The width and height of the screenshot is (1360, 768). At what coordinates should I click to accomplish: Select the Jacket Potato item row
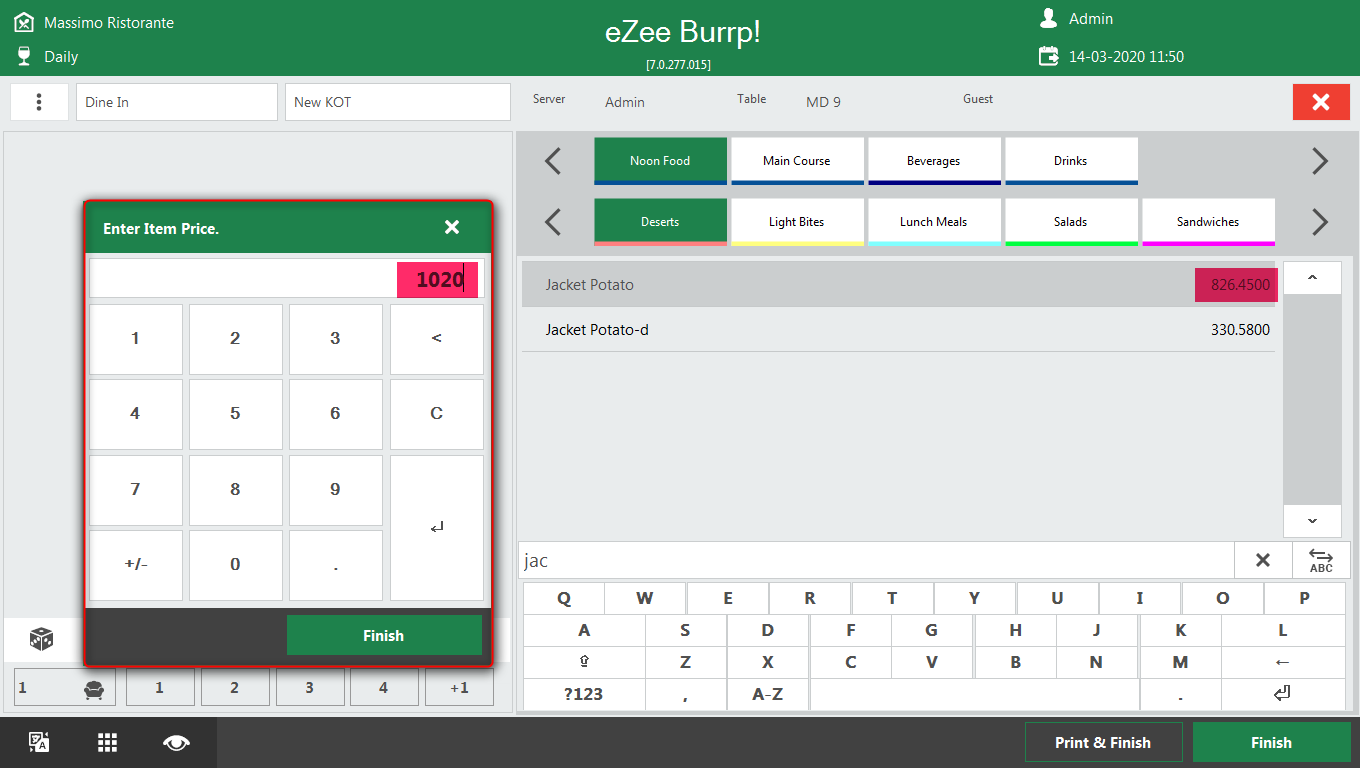[898, 285]
